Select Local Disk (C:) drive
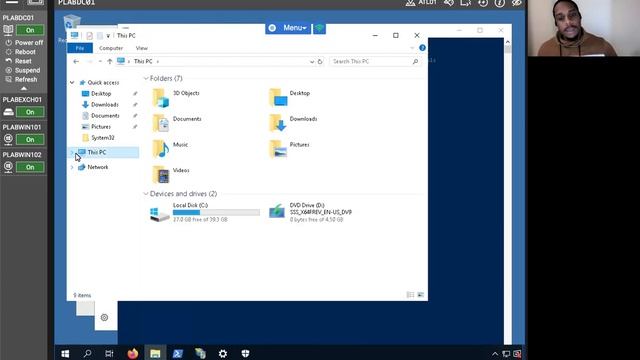The width and height of the screenshot is (640, 360). [204, 212]
